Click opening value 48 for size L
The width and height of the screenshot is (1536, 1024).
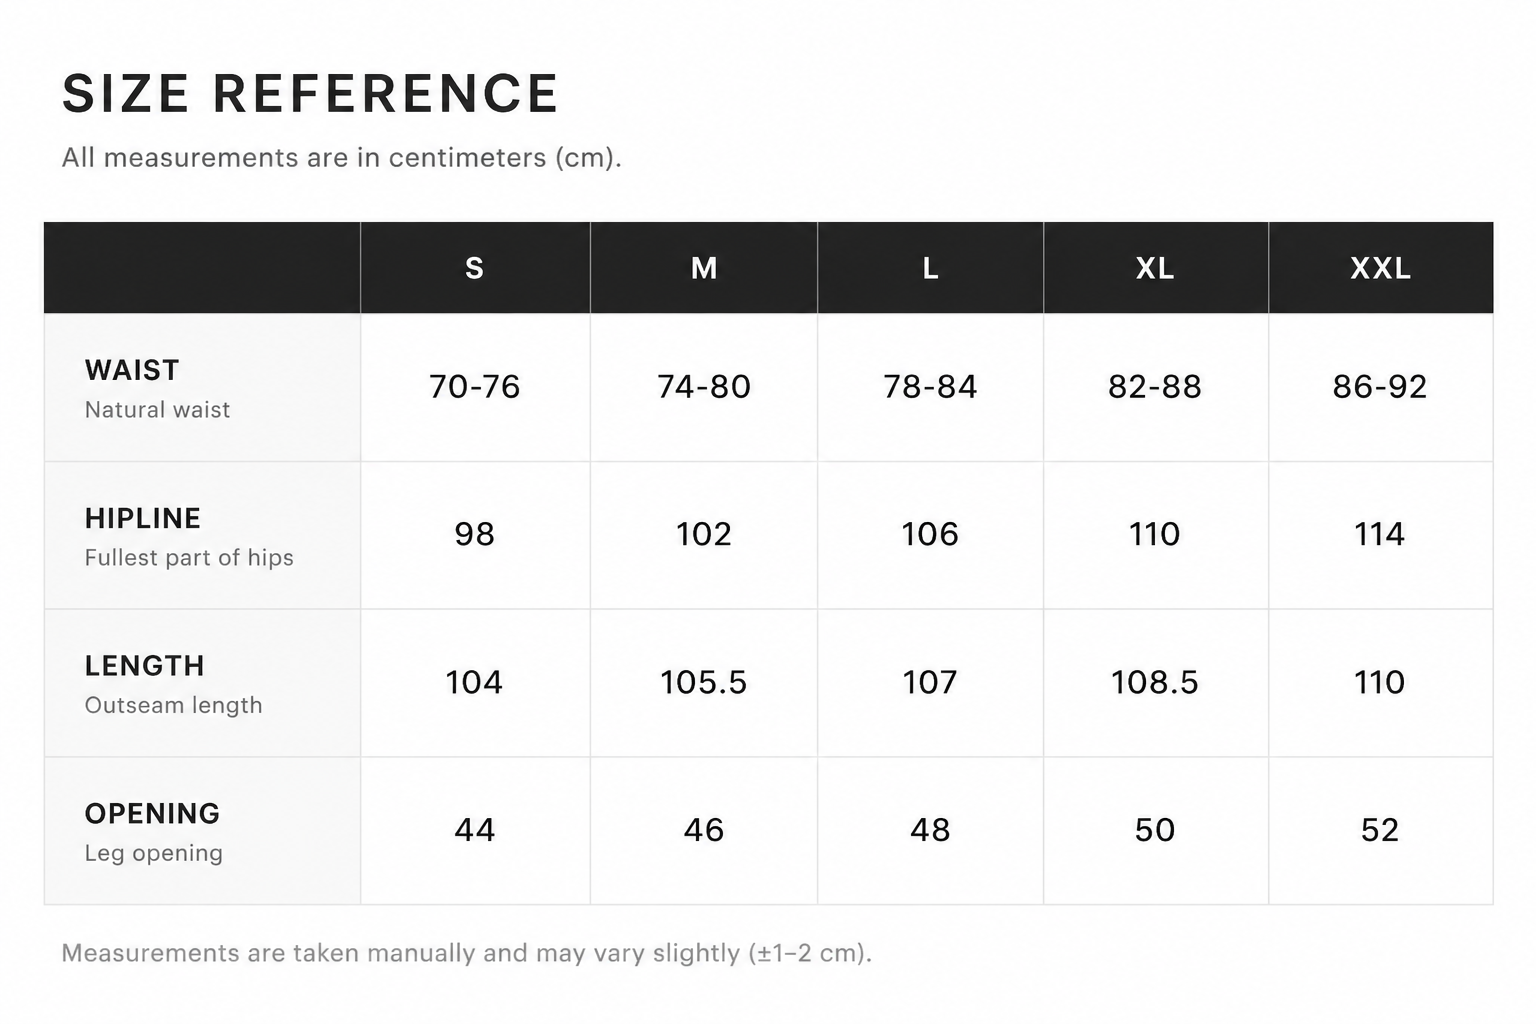930,830
